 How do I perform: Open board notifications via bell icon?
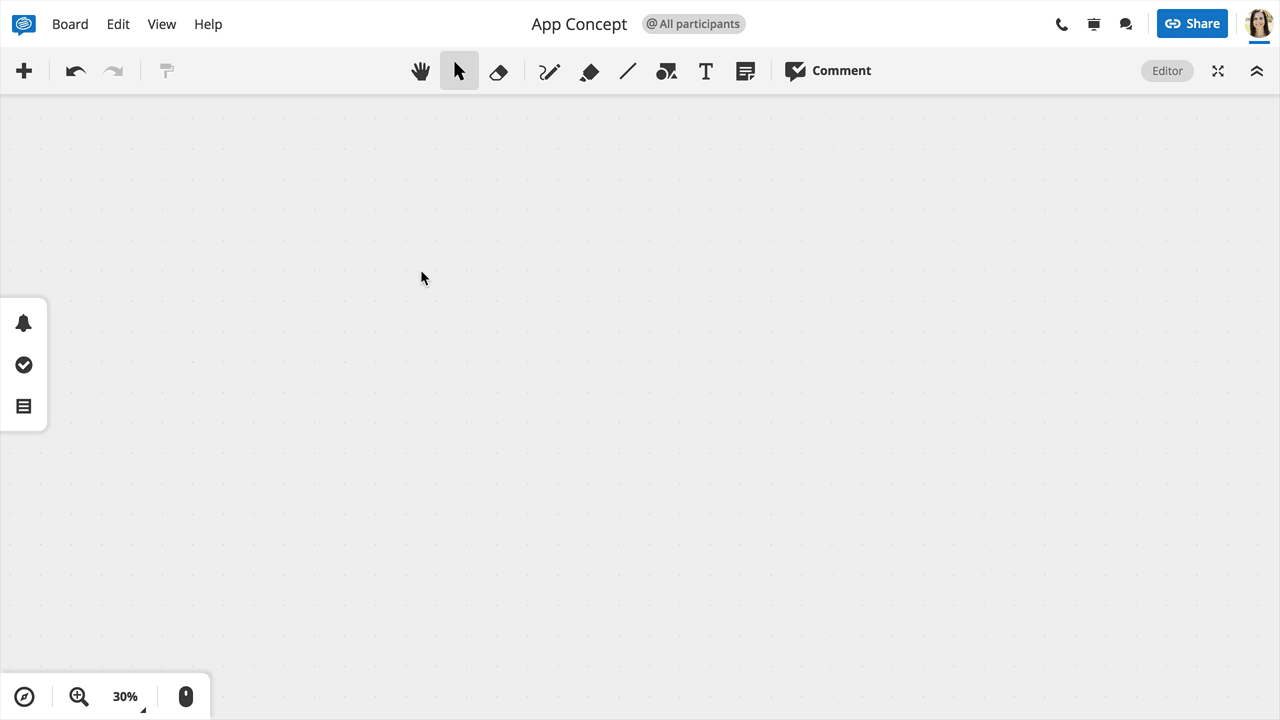tap(23, 323)
